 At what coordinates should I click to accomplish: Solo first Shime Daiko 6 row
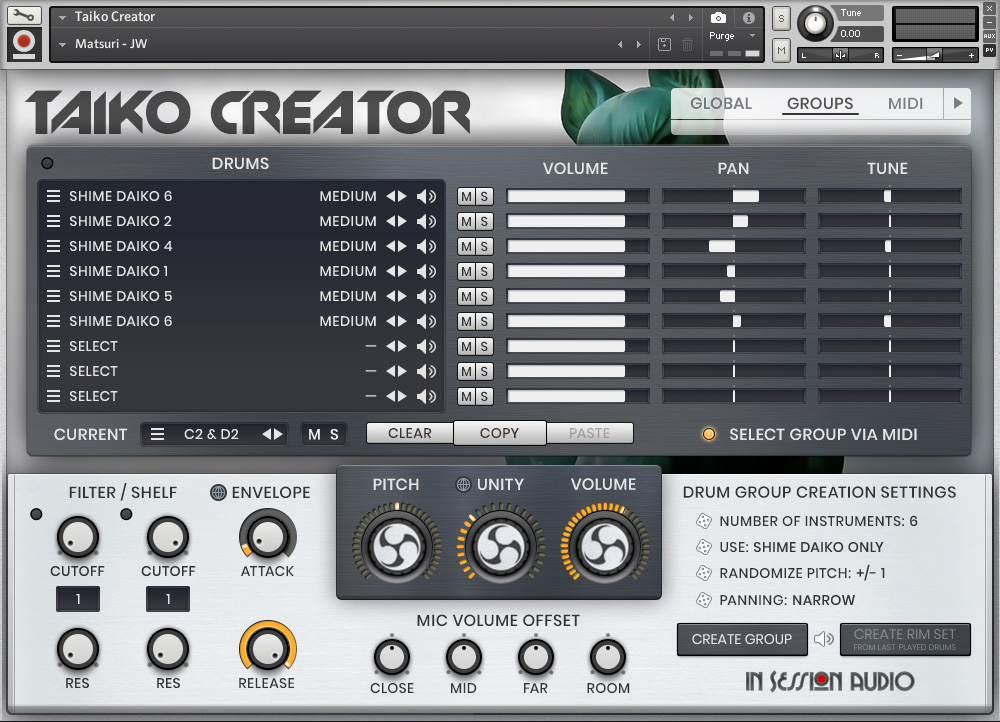[485, 196]
